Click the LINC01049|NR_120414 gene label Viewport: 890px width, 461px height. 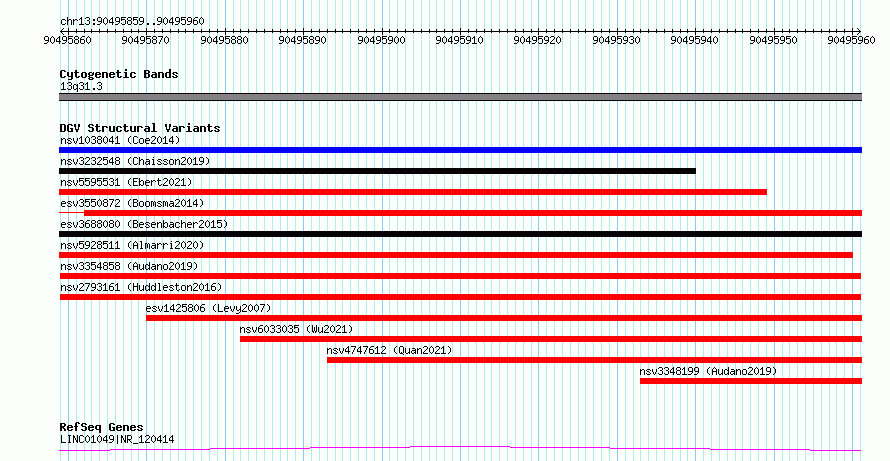tap(117, 439)
